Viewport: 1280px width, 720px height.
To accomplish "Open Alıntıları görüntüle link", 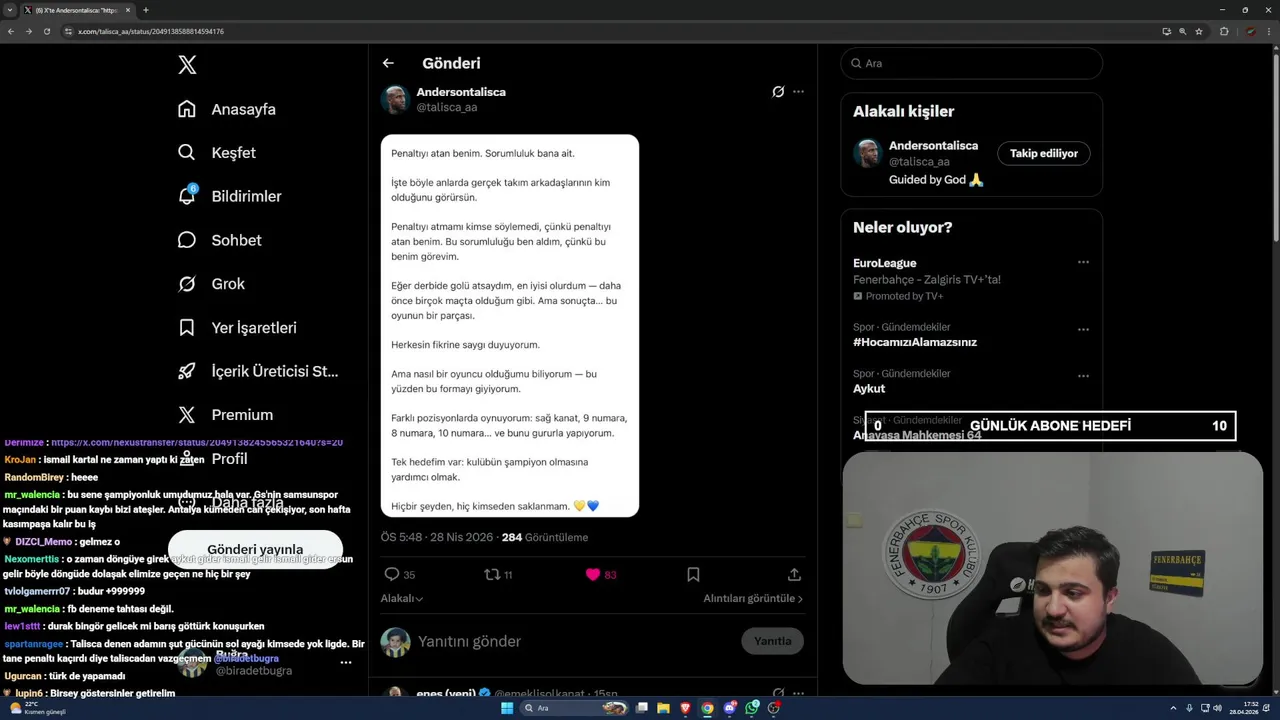I will point(753,598).
